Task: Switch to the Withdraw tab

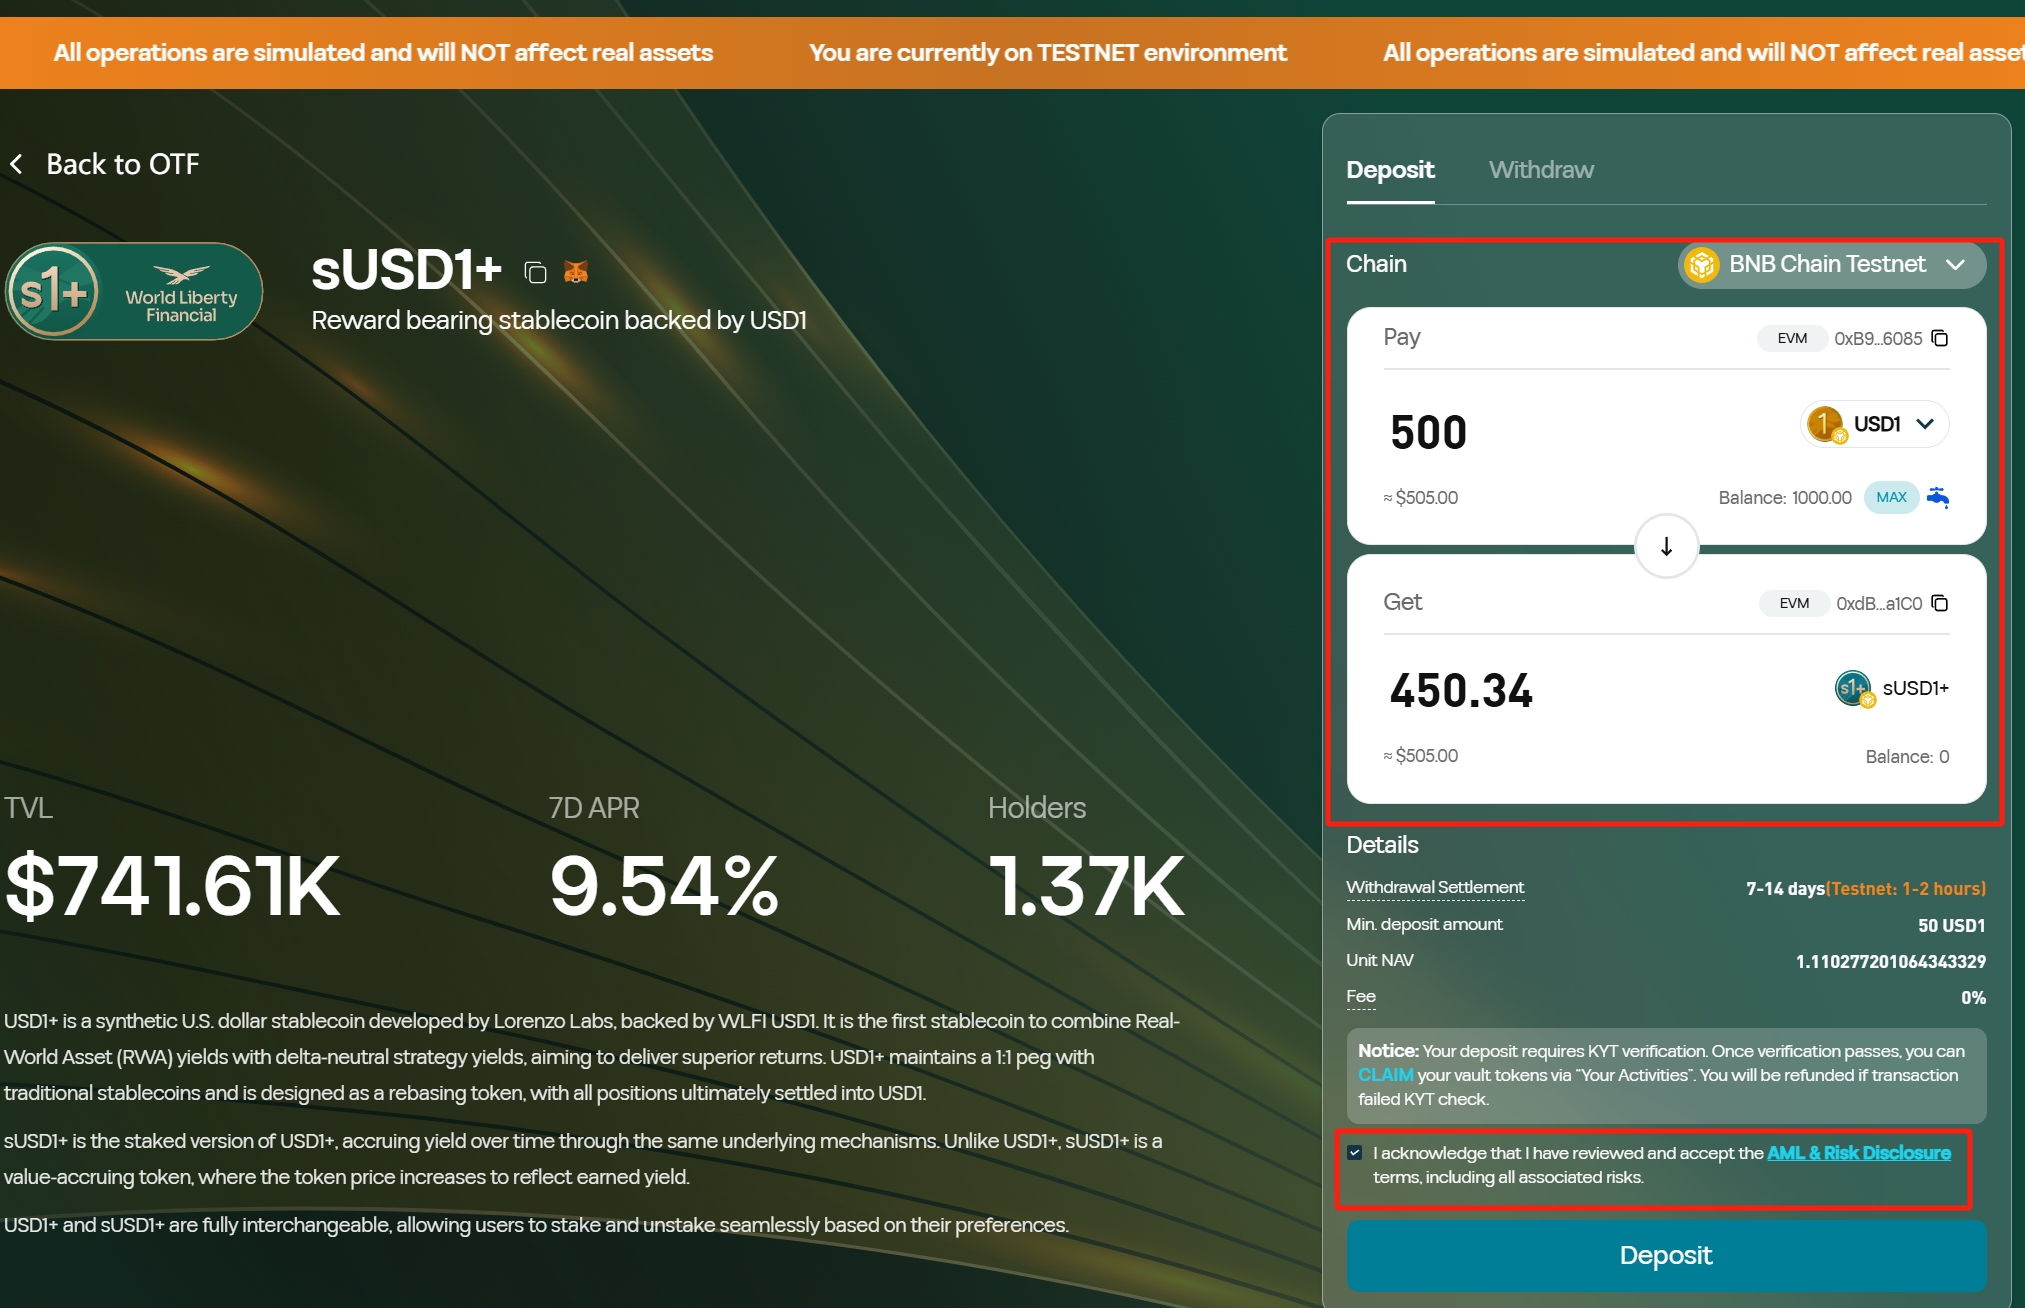Action: tap(1541, 170)
